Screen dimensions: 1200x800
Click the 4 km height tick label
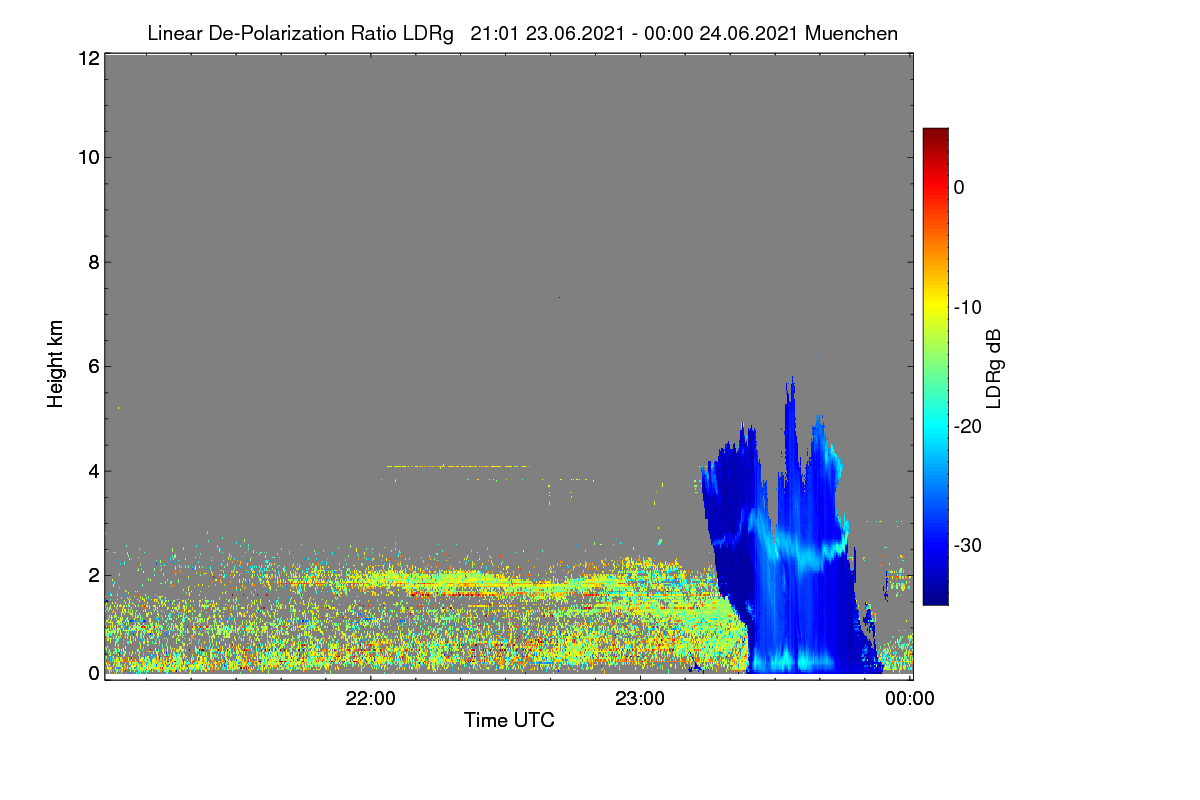point(92,470)
